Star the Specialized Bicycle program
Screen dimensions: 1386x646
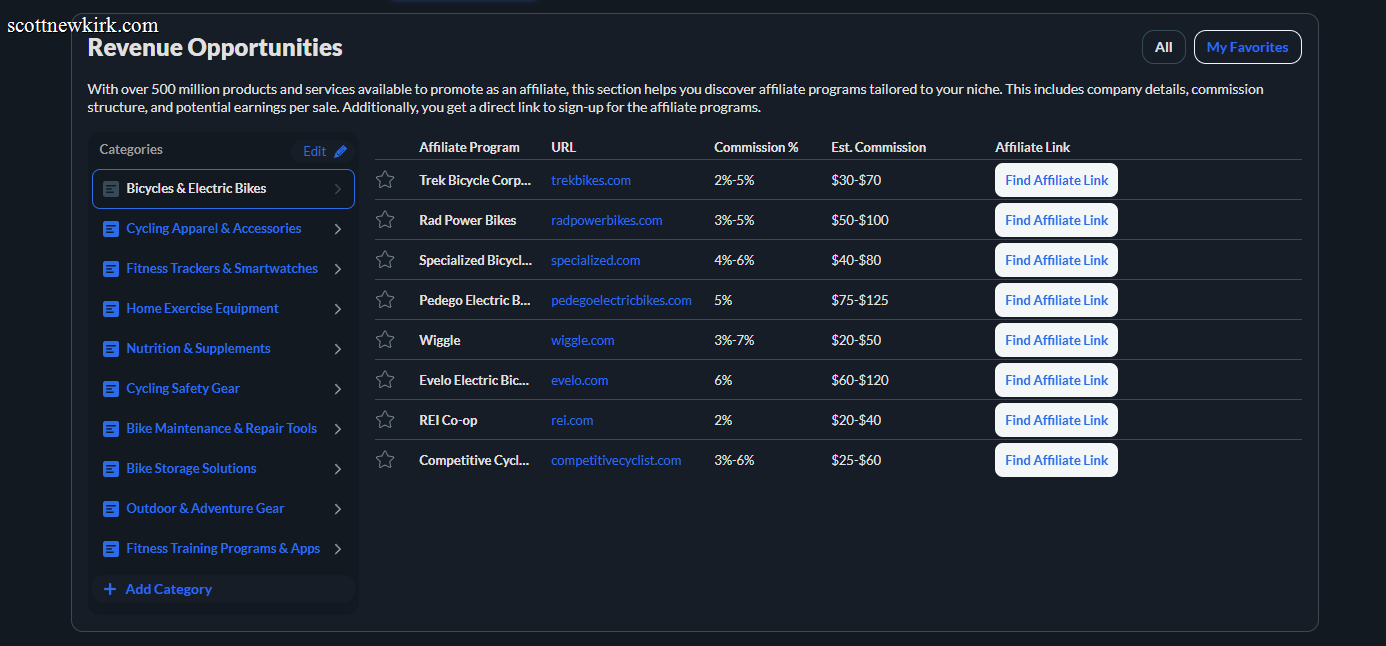coord(385,260)
